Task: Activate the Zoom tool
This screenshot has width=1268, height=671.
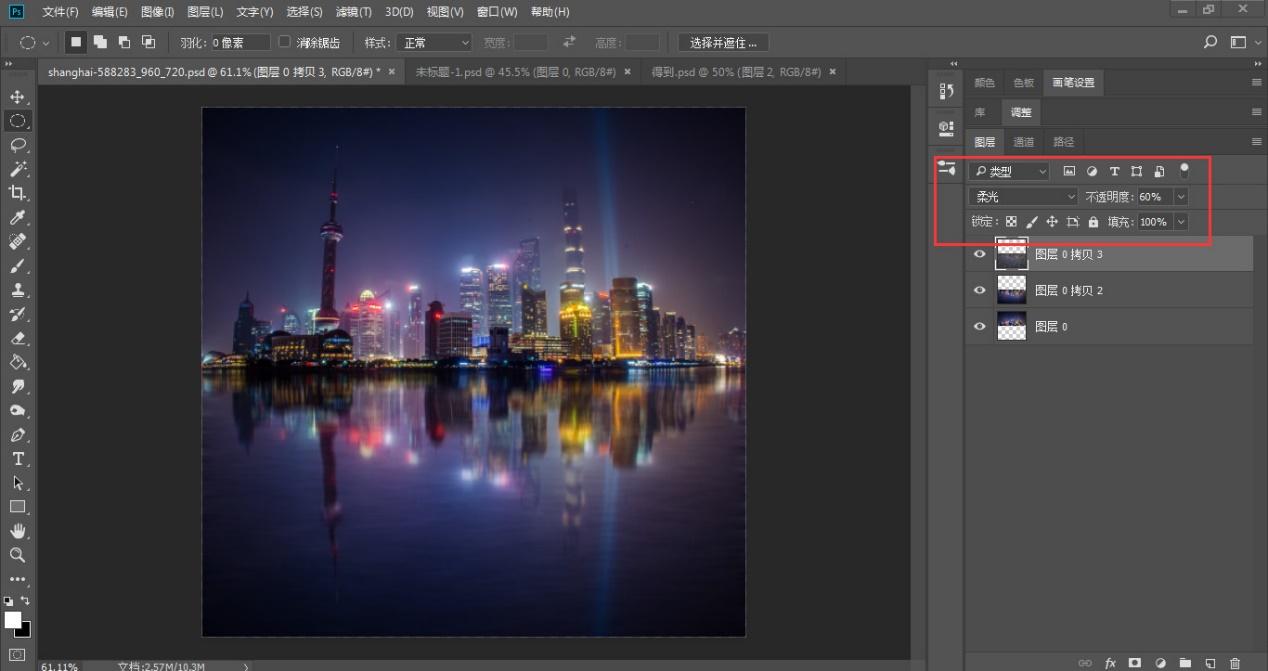Action: tap(18, 555)
